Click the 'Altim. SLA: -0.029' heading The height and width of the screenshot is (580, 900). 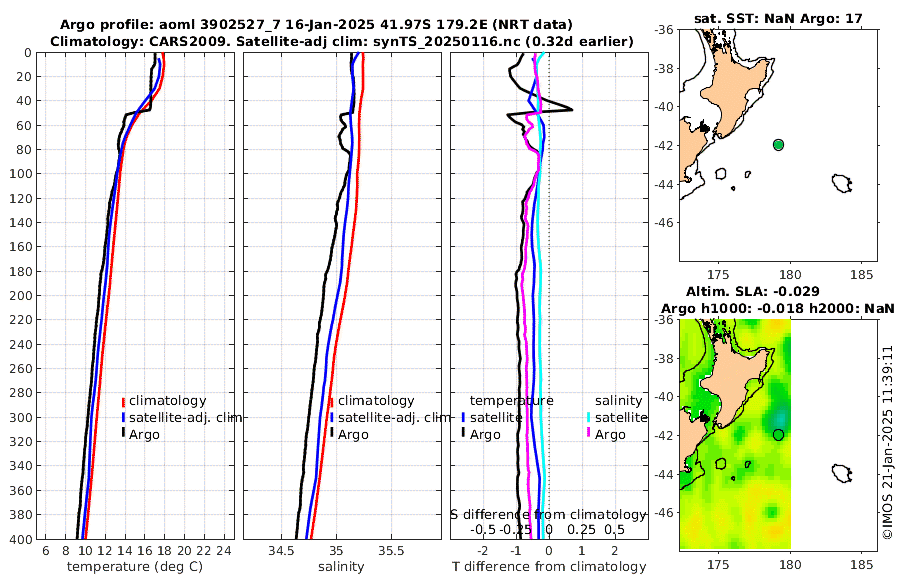(752, 291)
